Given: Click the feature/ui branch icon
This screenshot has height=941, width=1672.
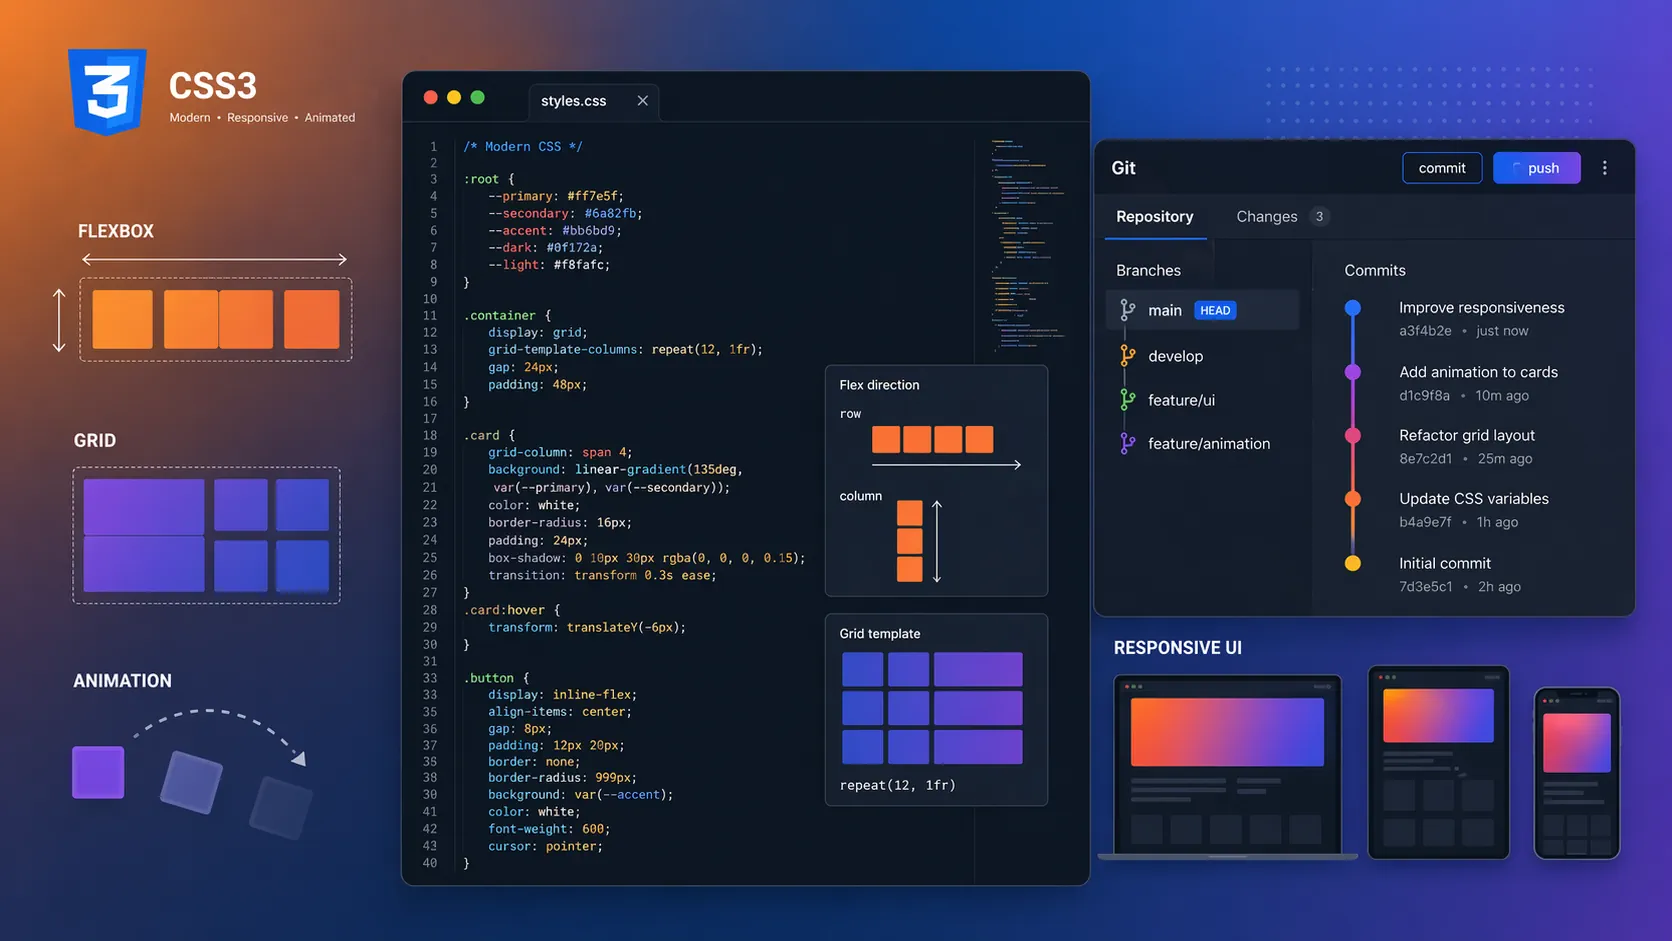Looking at the screenshot, I should tap(1128, 400).
